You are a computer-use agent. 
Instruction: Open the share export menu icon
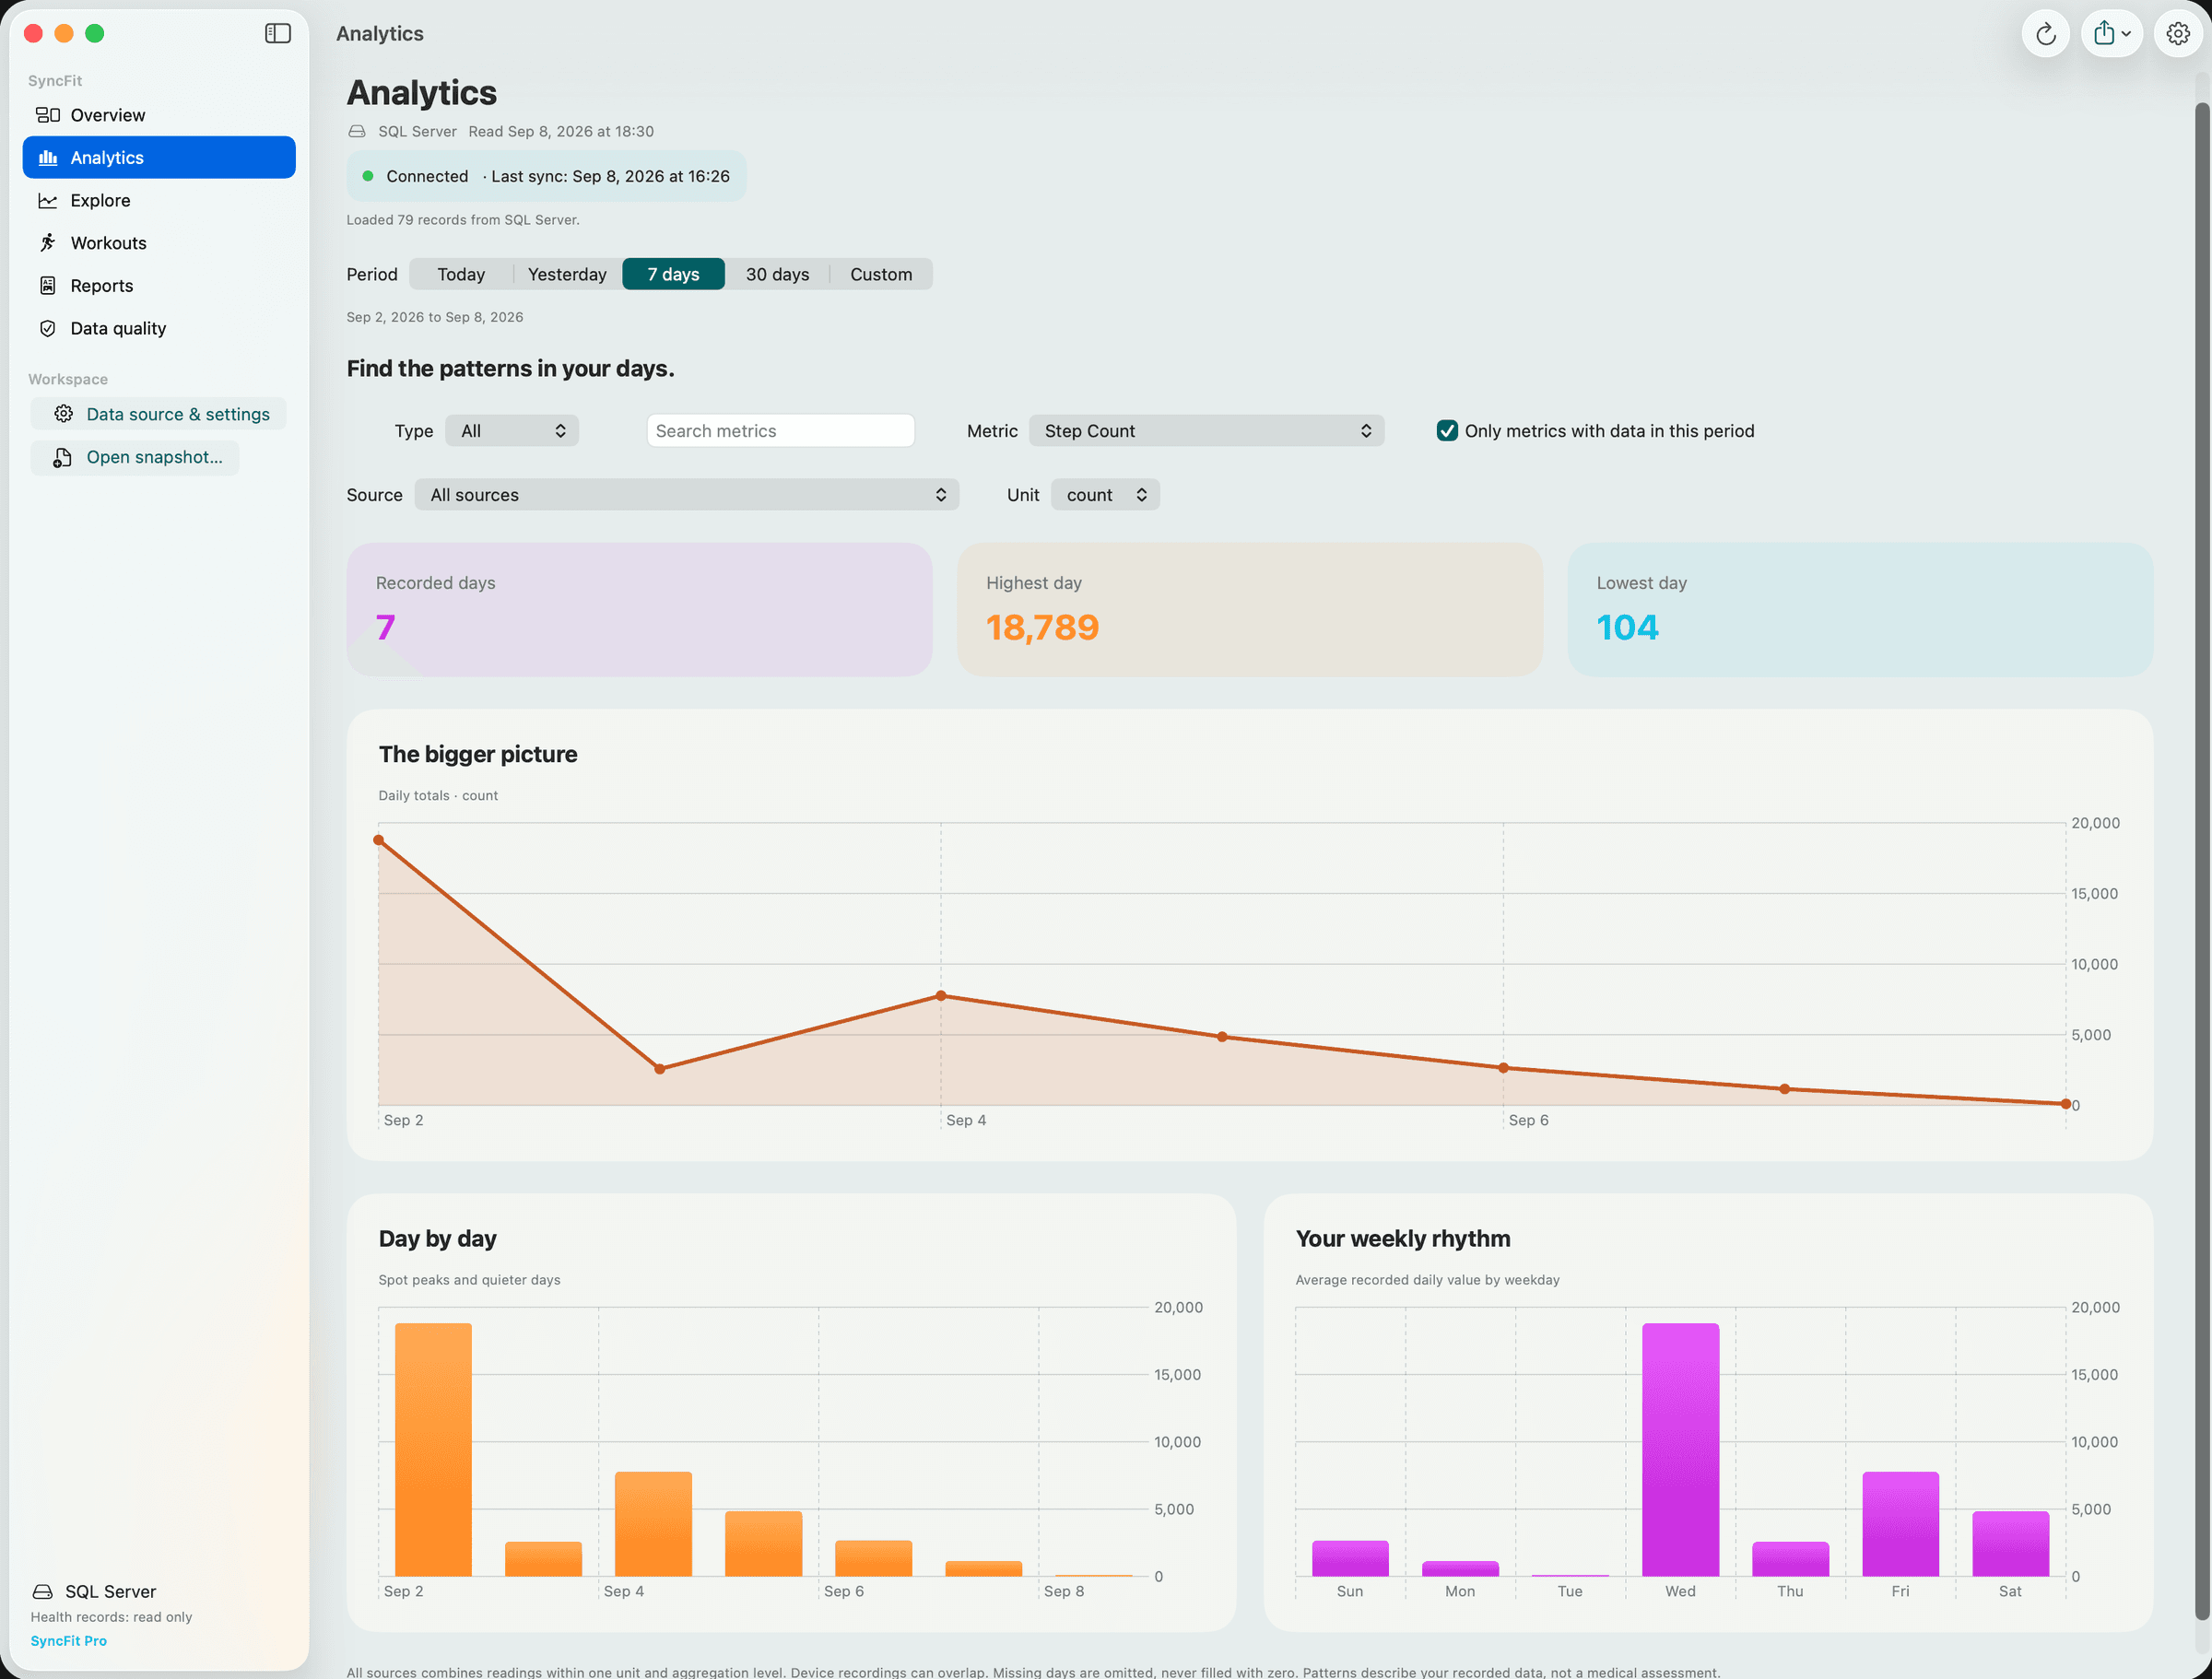tap(2111, 34)
